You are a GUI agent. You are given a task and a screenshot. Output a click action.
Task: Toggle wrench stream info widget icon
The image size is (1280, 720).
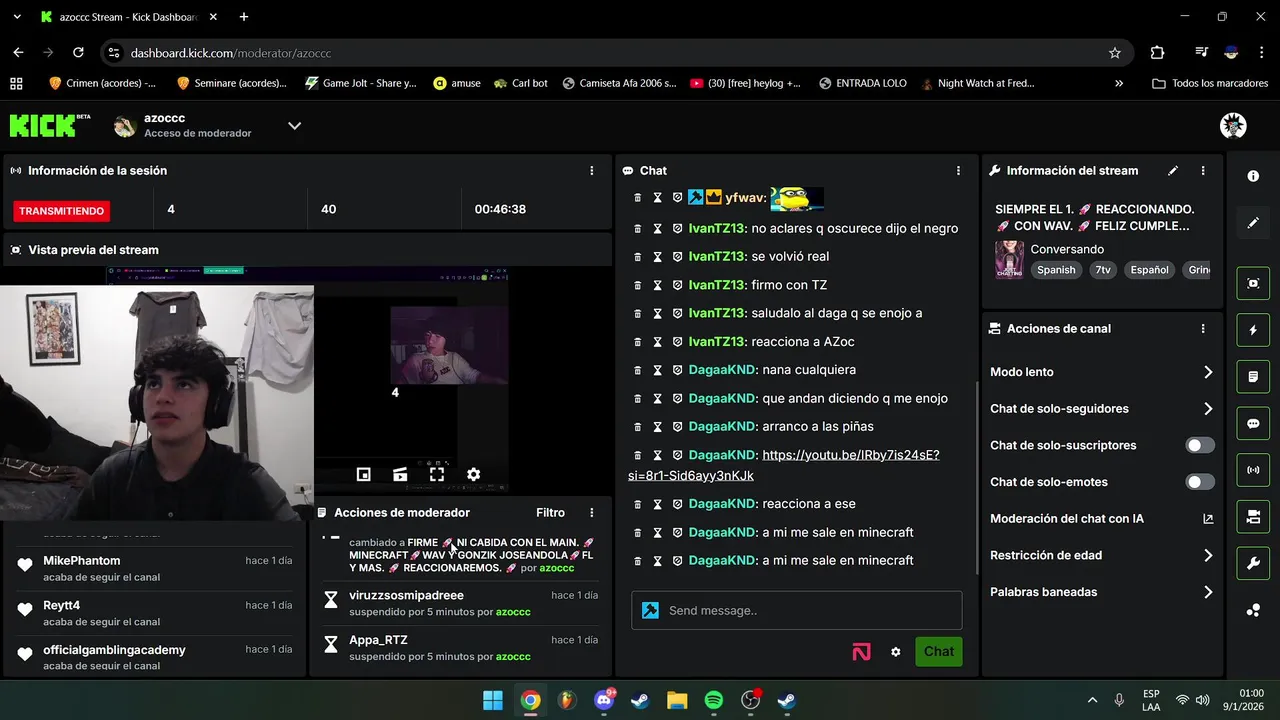click(1253, 563)
